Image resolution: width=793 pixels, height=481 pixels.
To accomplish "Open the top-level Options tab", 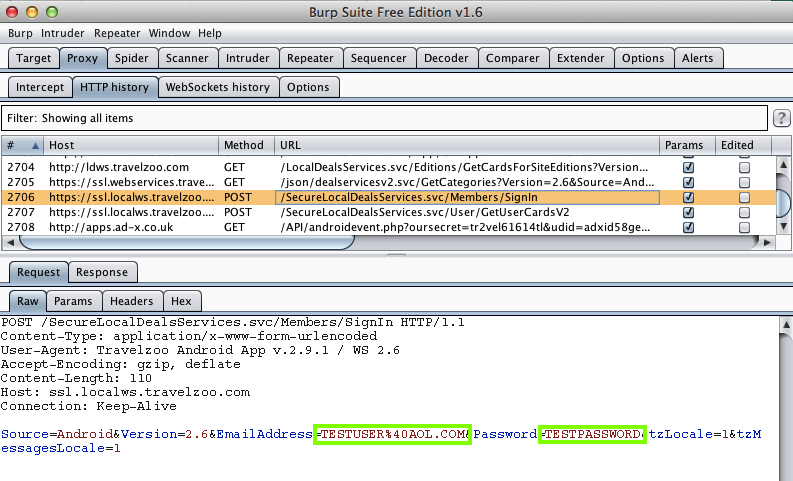I will tap(643, 58).
